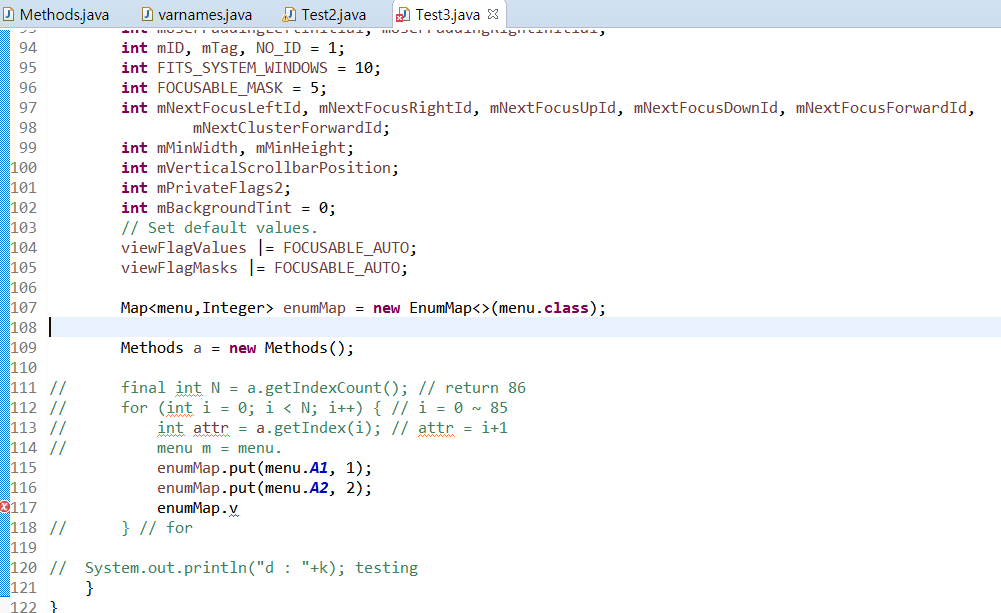The height and width of the screenshot is (613, 1001).
Task: Click the '// Set default values.' comment
Action: 219,228
